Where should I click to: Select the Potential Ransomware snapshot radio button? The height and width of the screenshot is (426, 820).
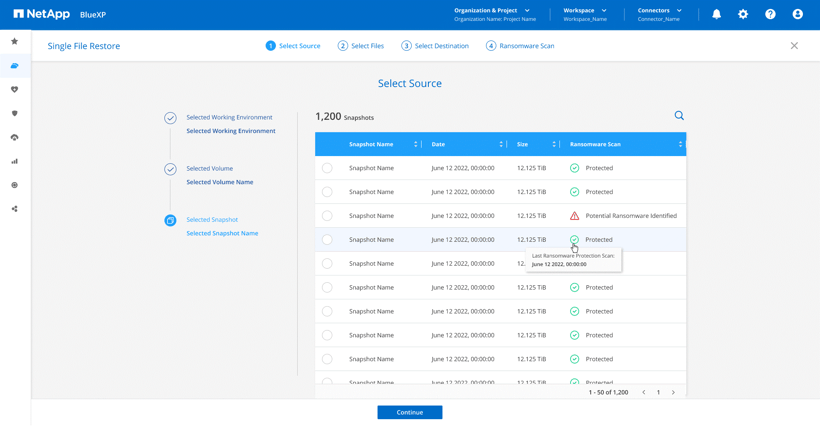[x=327, y=216]
